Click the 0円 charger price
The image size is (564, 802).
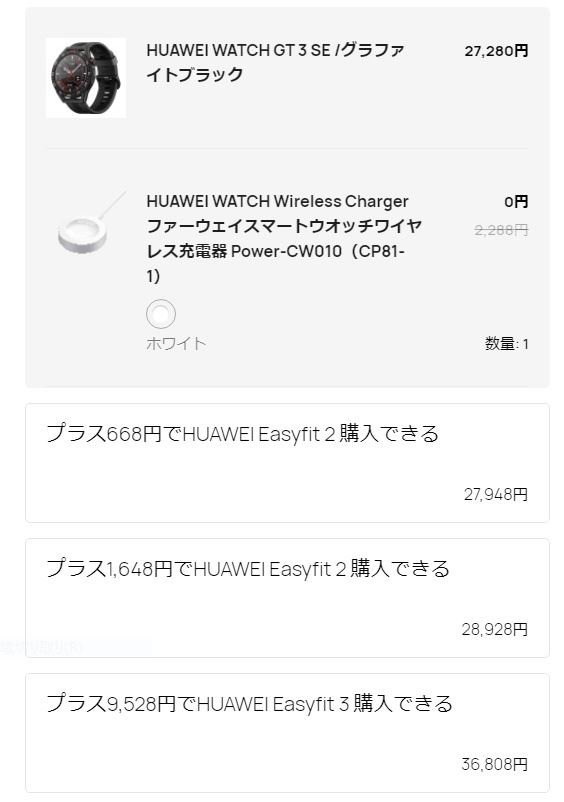click(x=516, y=202)
